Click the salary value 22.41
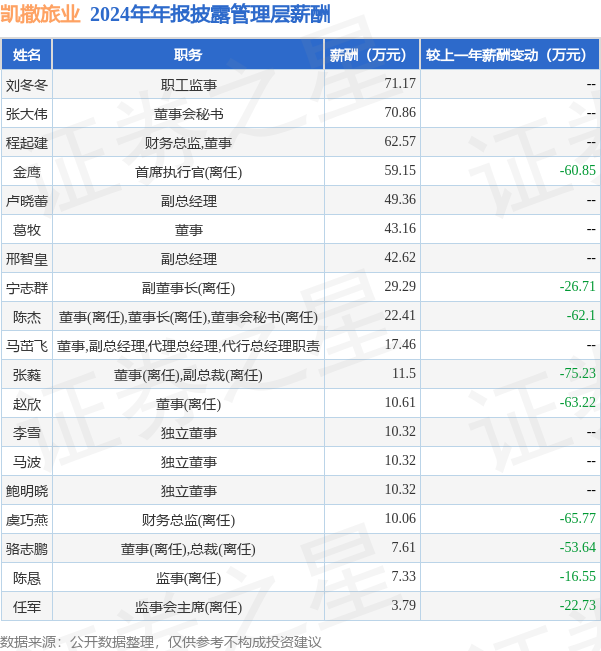The image size is (601, 651). point(400,316)
